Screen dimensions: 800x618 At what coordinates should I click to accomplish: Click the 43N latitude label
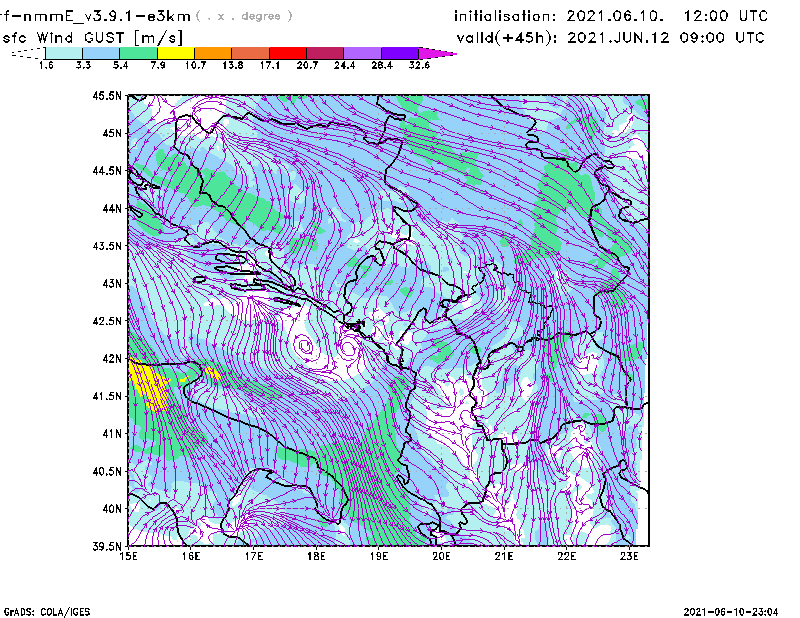coord(112,283)
